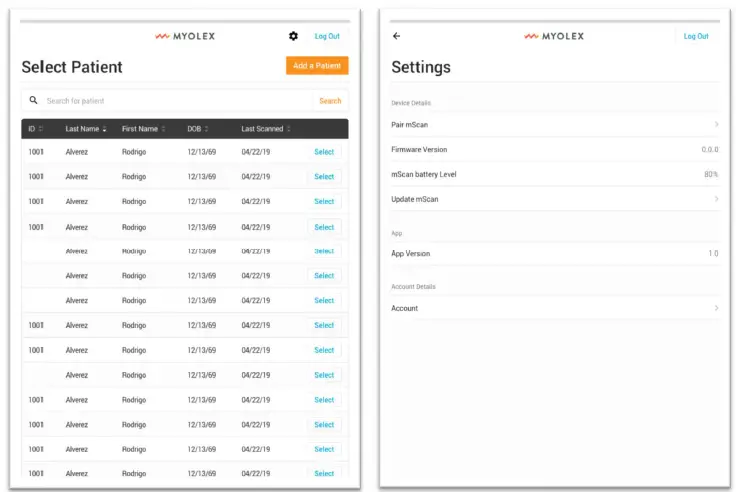Screen dimensions: 736x492
Task: Click the magnifying glass search icon
Action: pos(33,100)
